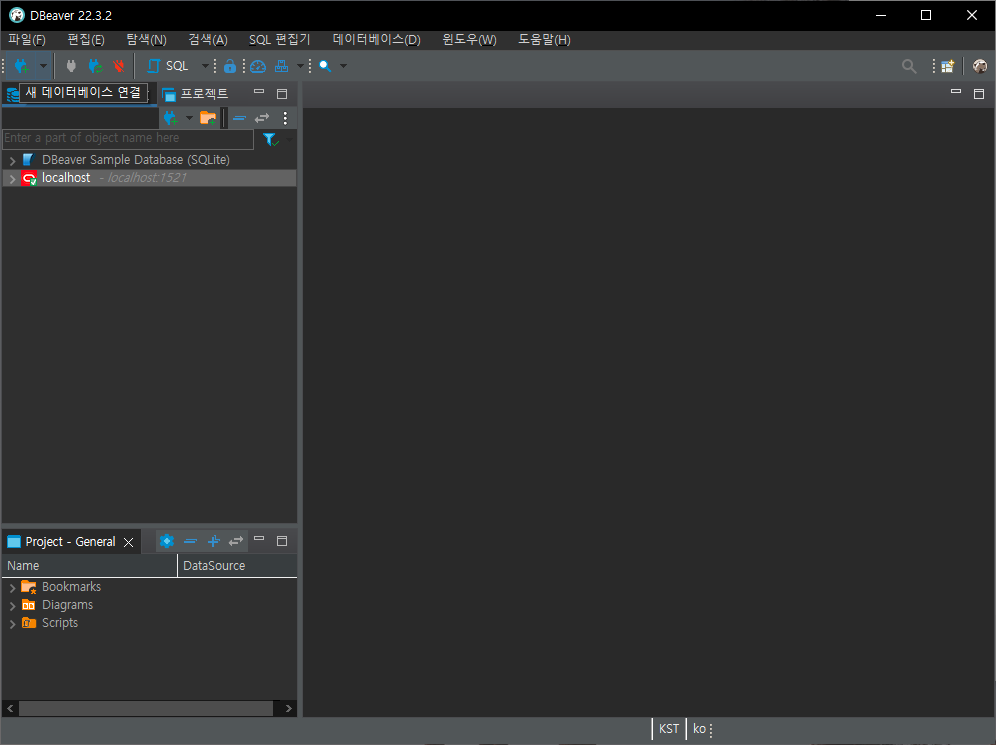This screenshot has width=996, height=745.
Task: Select DBeaver Sample Database (SQLite)
Action: 136,160
